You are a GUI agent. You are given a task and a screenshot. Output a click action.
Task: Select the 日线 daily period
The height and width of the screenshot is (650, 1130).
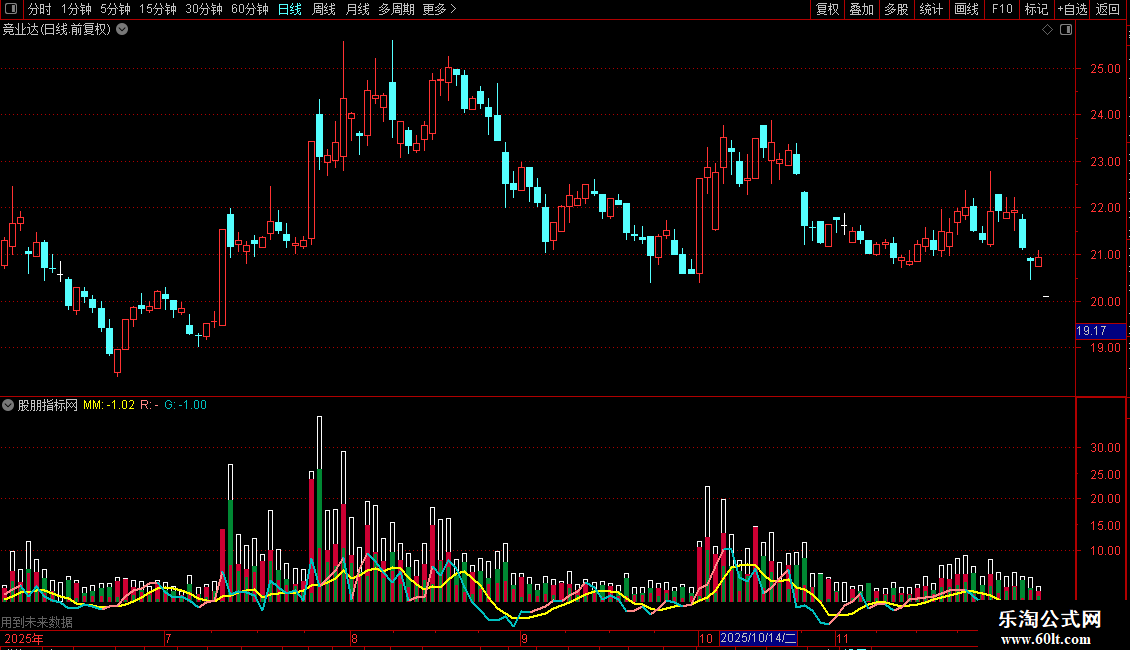[290, 9]
